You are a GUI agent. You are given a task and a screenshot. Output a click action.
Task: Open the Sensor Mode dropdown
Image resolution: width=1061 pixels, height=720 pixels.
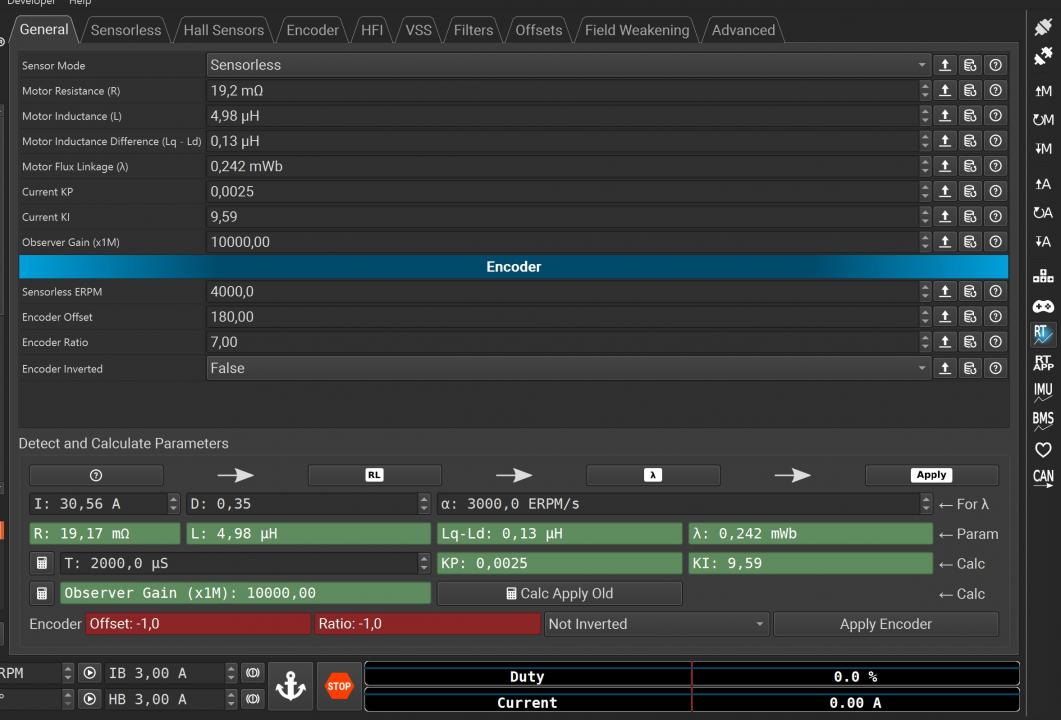coord(568,65)
